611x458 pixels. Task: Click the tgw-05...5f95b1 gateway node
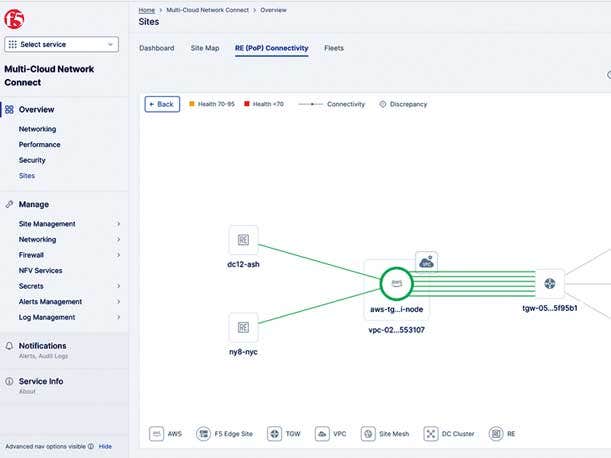(549, 284)
